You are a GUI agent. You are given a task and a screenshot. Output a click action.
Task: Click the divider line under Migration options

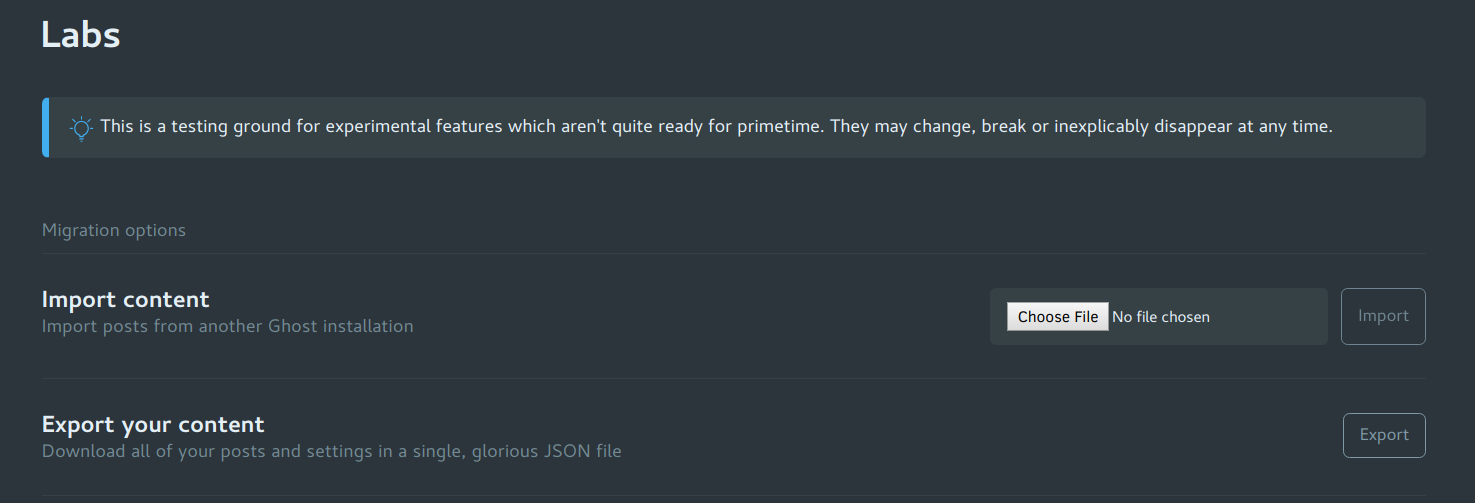click(734, 253)
